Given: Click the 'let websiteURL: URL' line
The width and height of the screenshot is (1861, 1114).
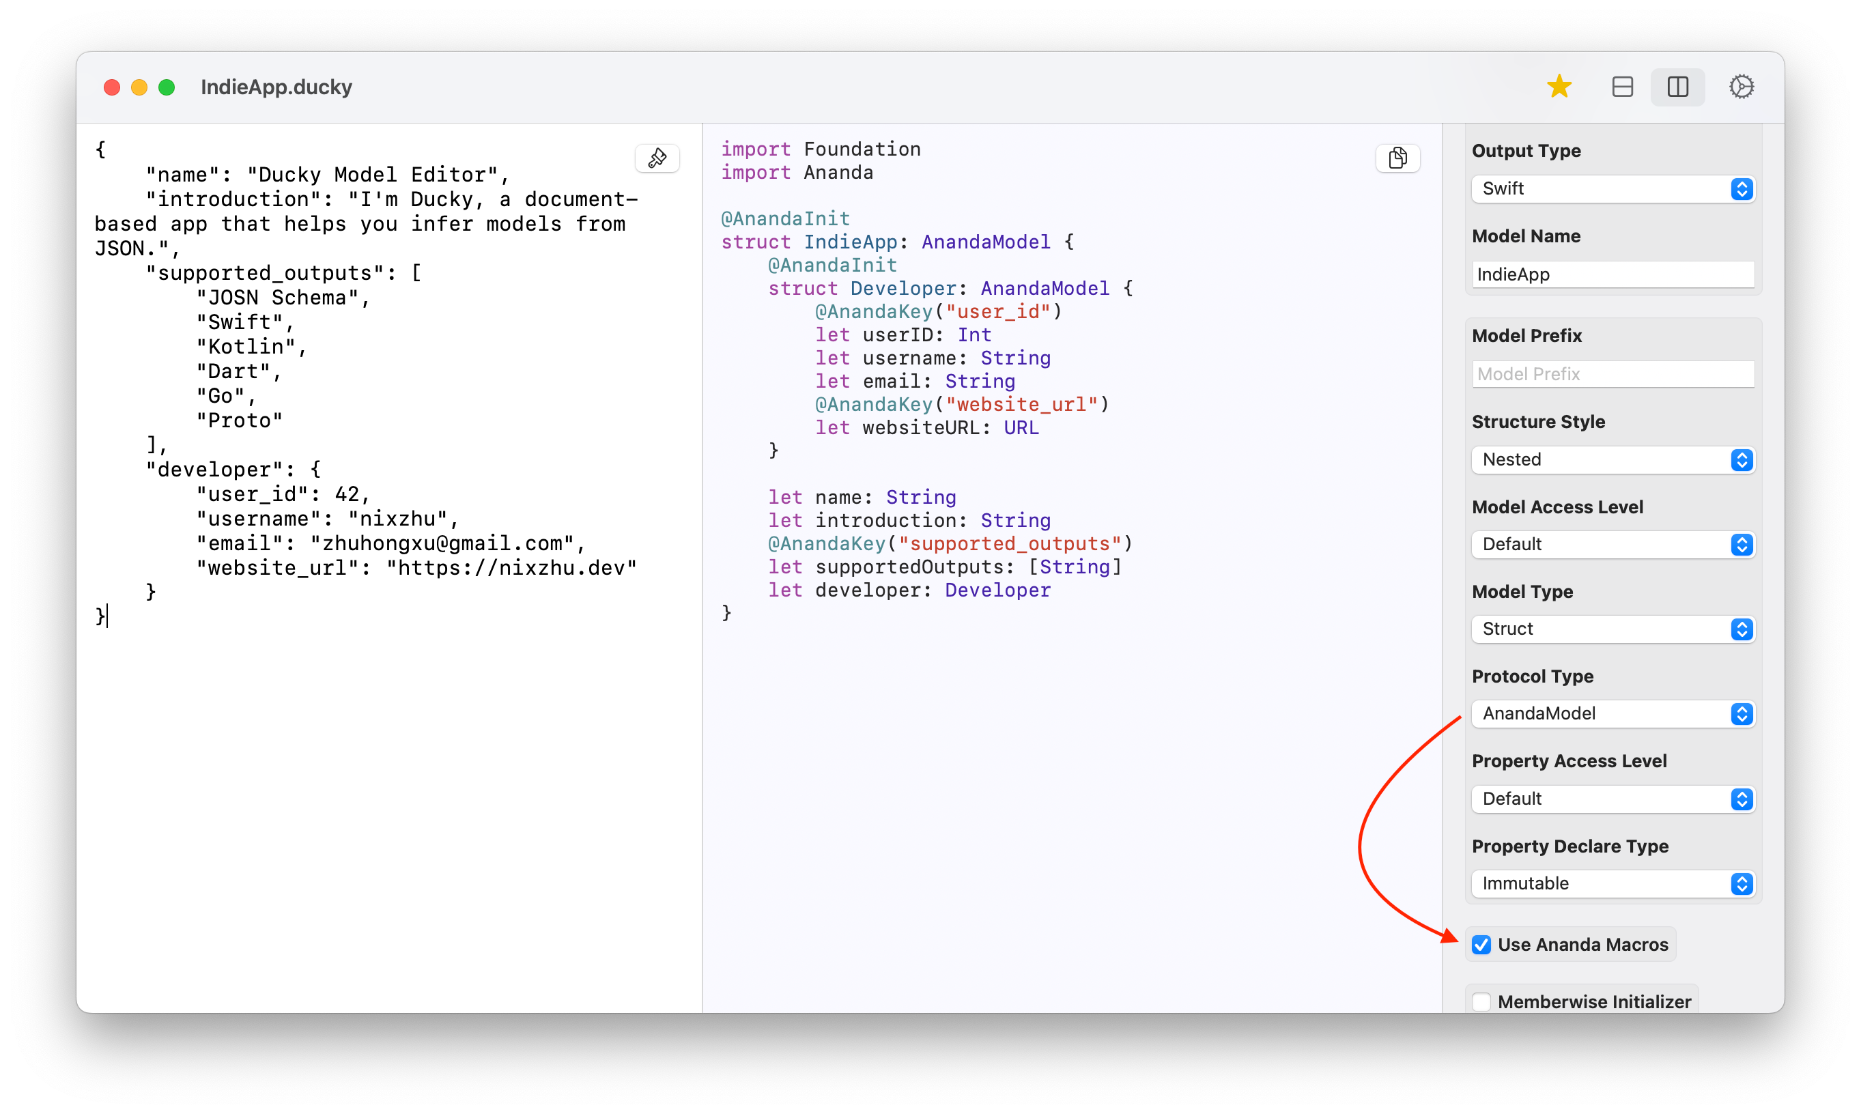Looking at the screenshot, I should (927, 428).
